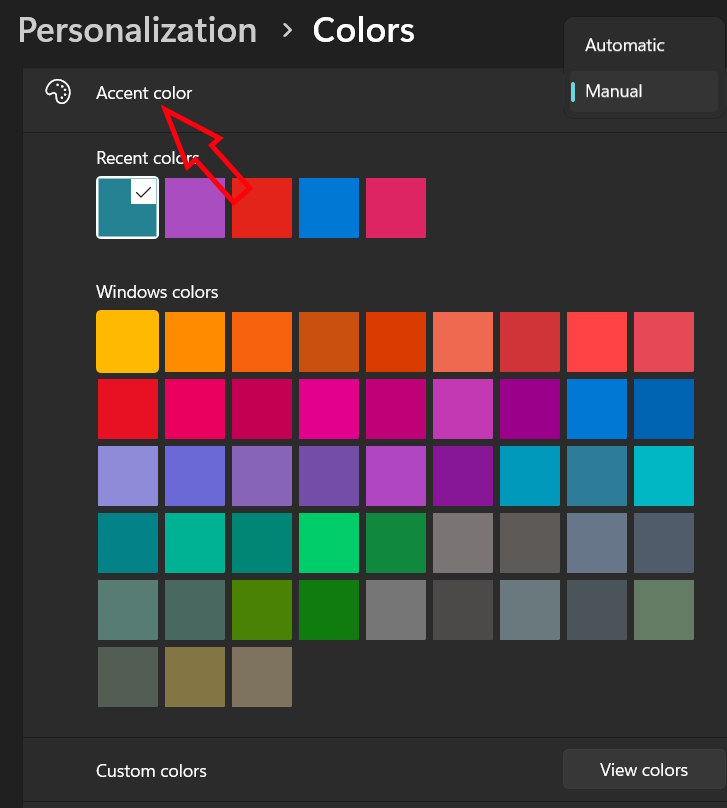Click the Custom colors section label

(151, 771)
